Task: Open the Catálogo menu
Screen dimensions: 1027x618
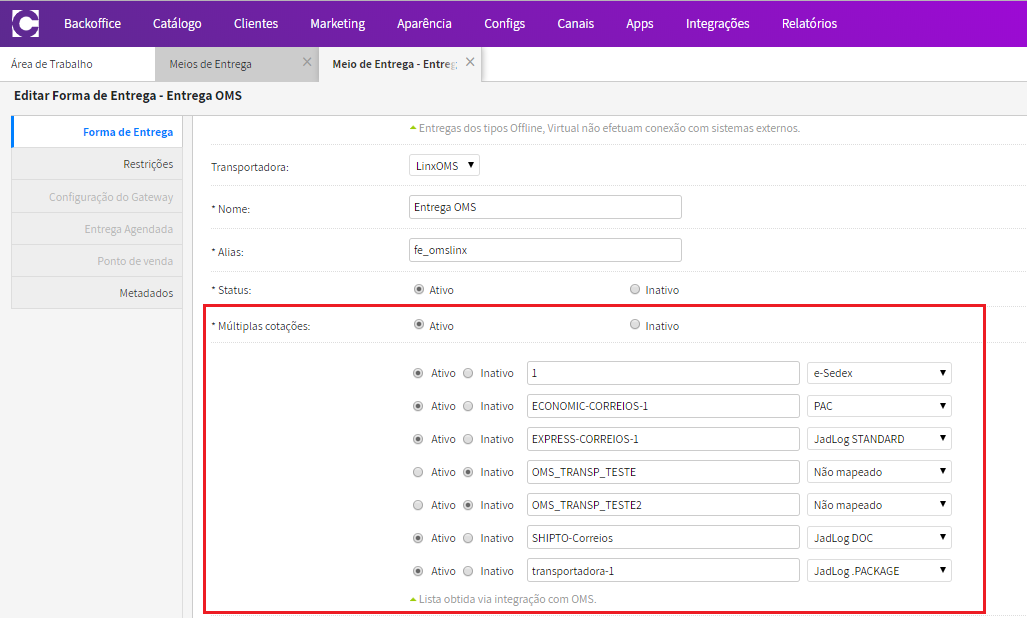Action: pos(177,24)
